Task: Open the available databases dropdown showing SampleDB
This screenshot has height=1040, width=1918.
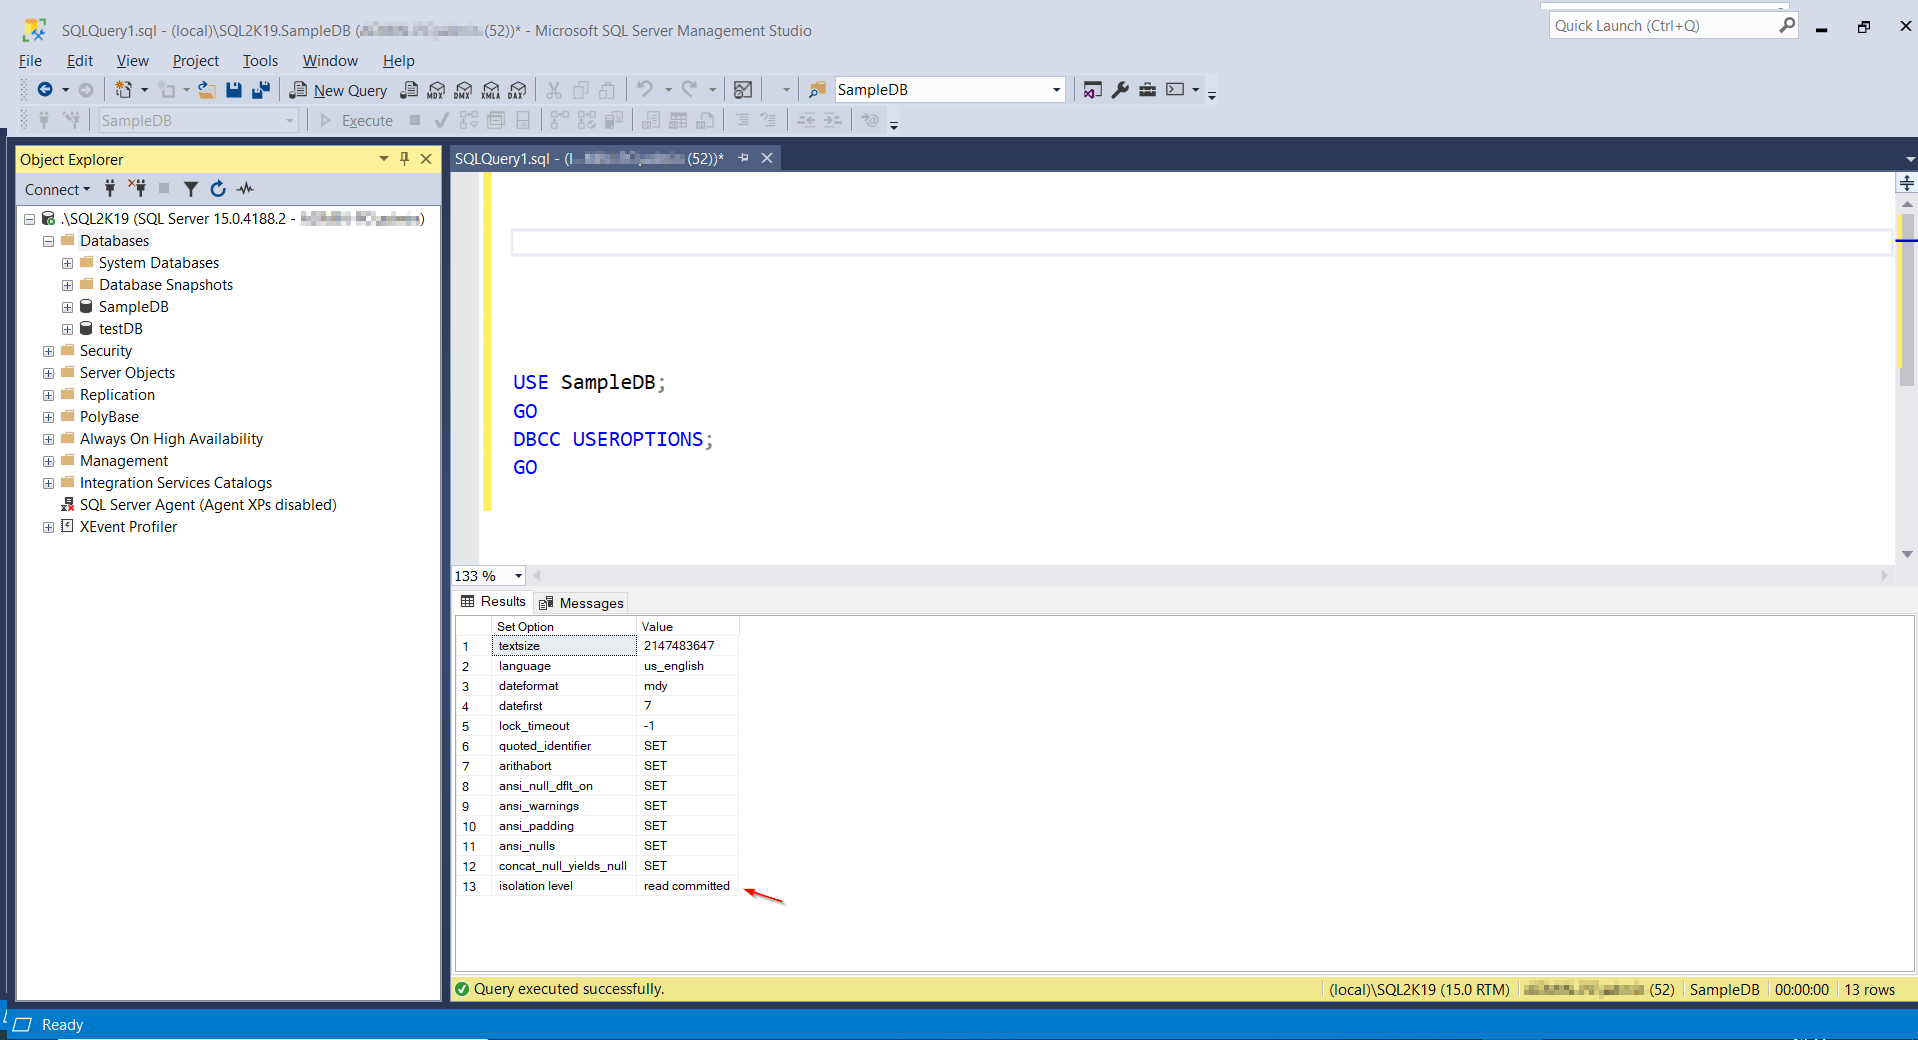Action: click(x=1055, y=89)
